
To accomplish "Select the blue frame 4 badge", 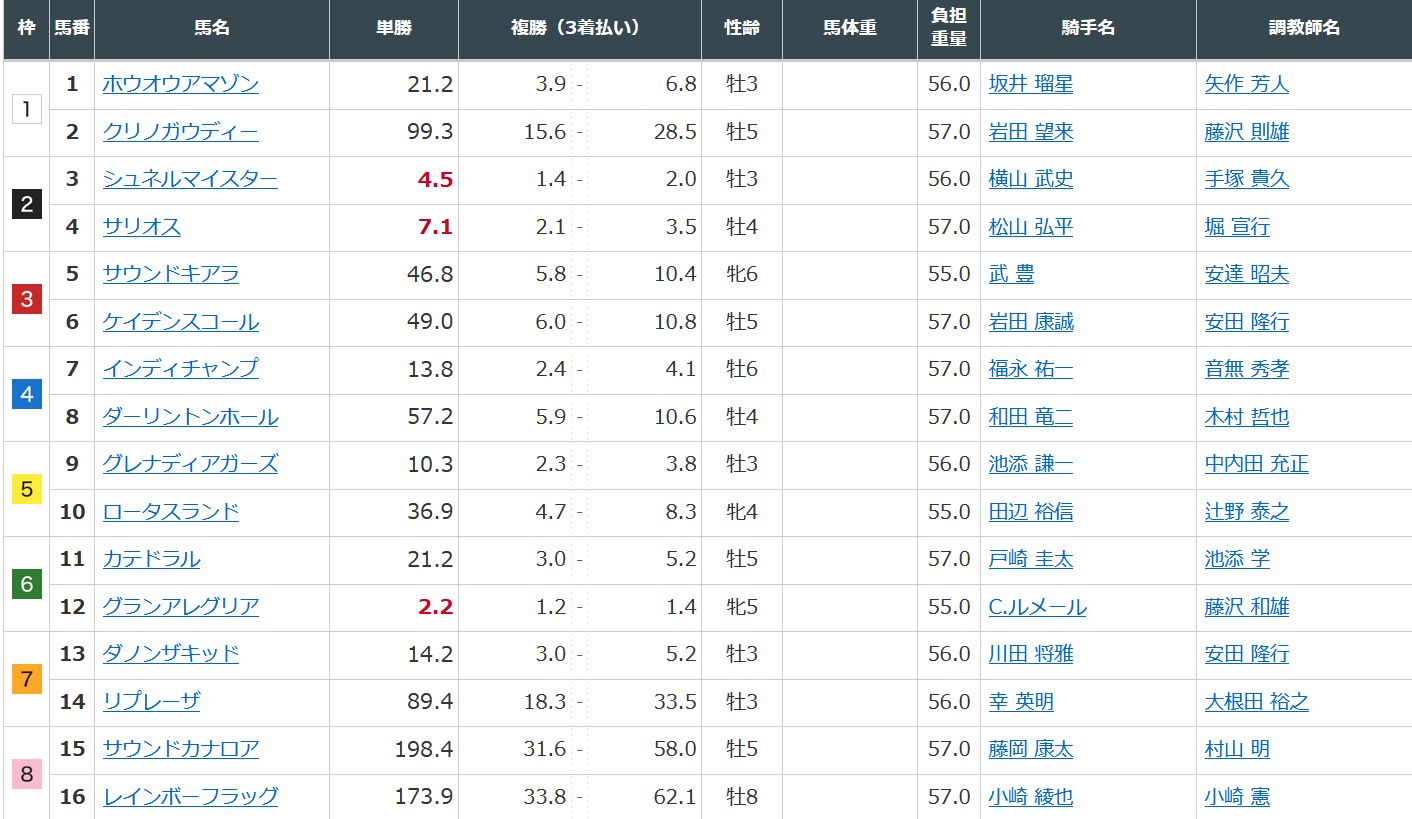I will tap(27, 394).
